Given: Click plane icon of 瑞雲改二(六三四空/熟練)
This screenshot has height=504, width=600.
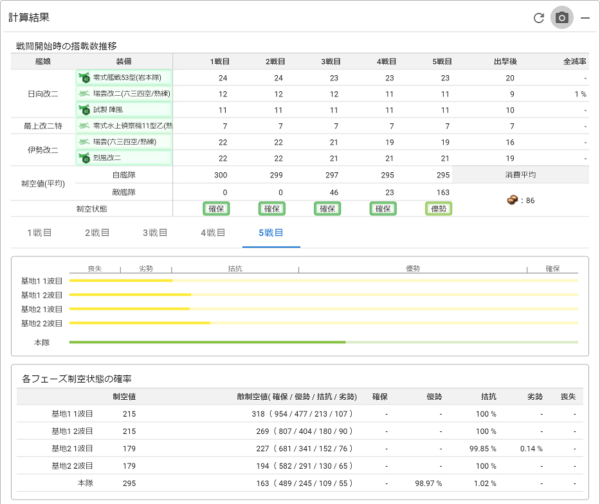Looking at the screenshot, I should point(84,94).
